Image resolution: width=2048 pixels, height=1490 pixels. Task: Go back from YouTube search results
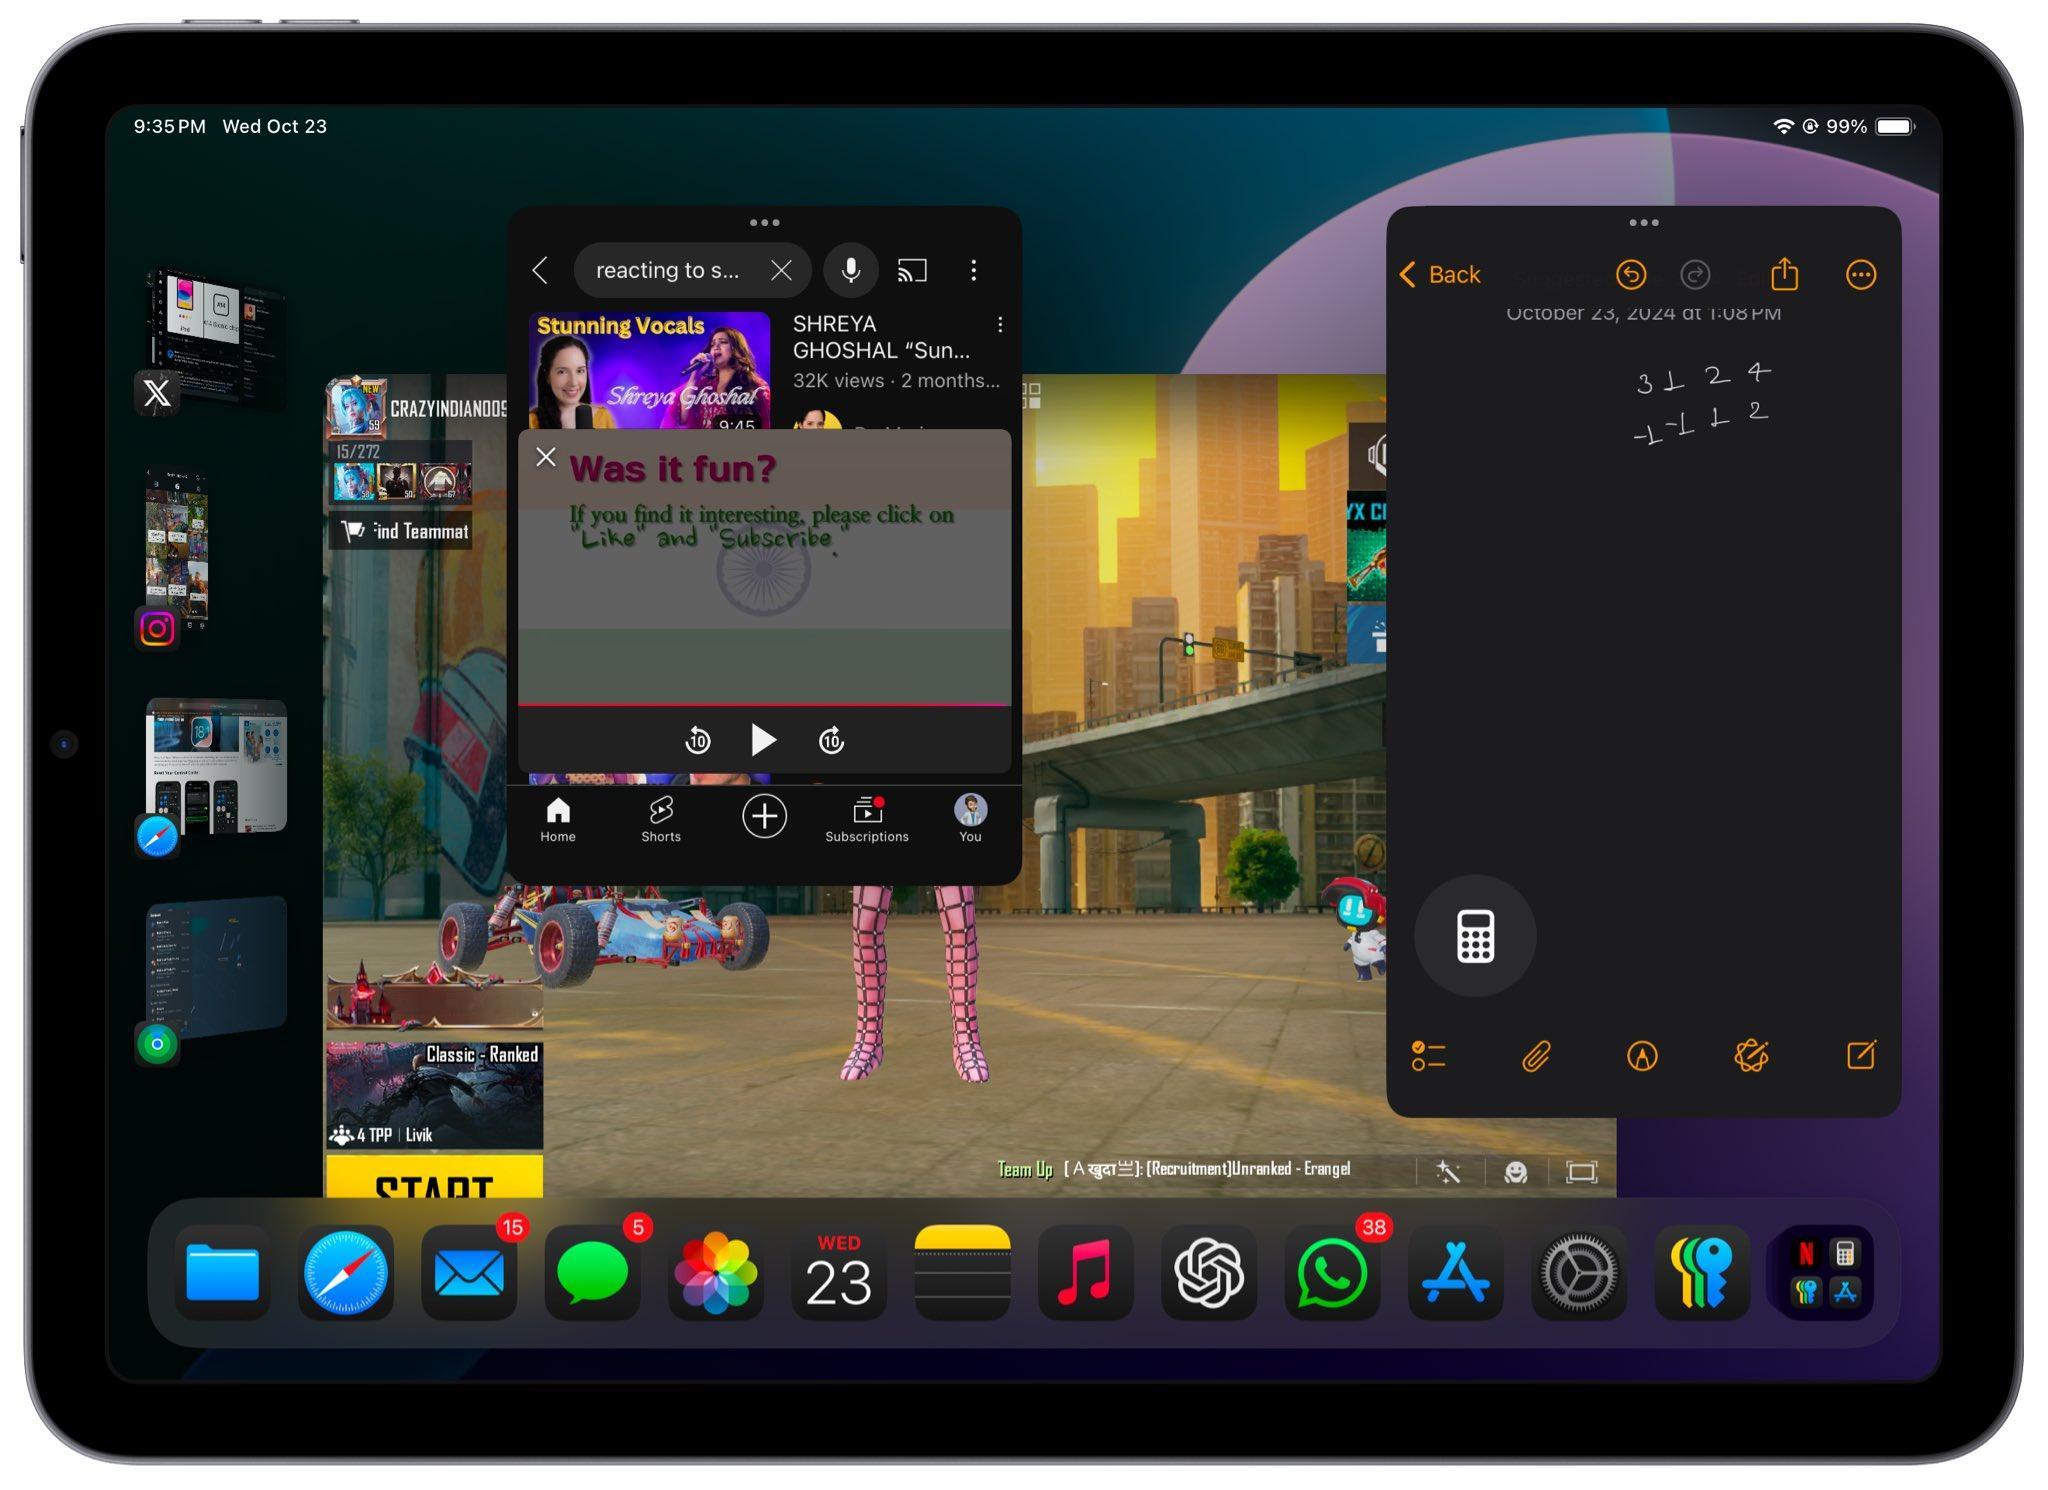tap(540, 270)
